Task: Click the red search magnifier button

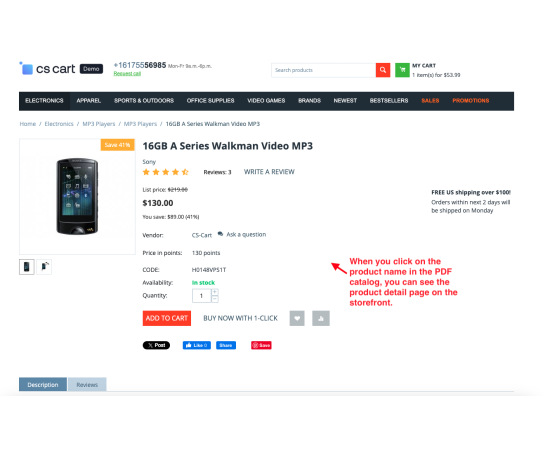Action: click(383, 70)
